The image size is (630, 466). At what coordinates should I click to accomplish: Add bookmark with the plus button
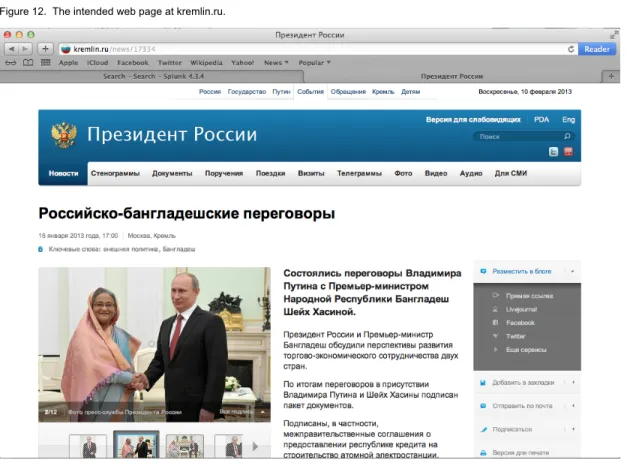(45, 49)
